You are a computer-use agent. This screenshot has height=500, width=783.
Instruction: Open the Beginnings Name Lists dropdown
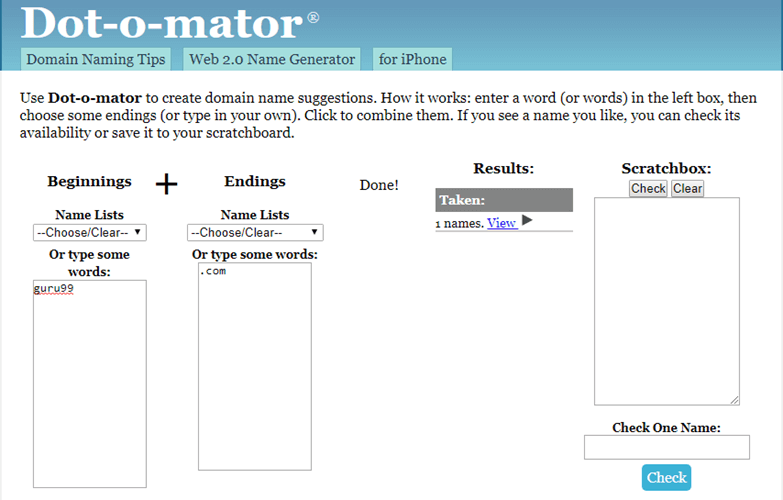pyautogui.click(x=90, y=232)
